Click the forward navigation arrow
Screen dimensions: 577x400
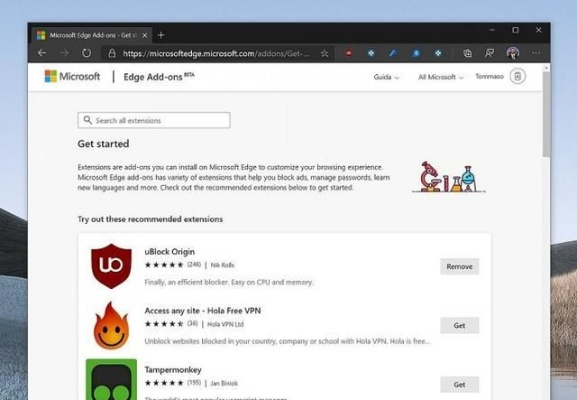click(64, 53)
